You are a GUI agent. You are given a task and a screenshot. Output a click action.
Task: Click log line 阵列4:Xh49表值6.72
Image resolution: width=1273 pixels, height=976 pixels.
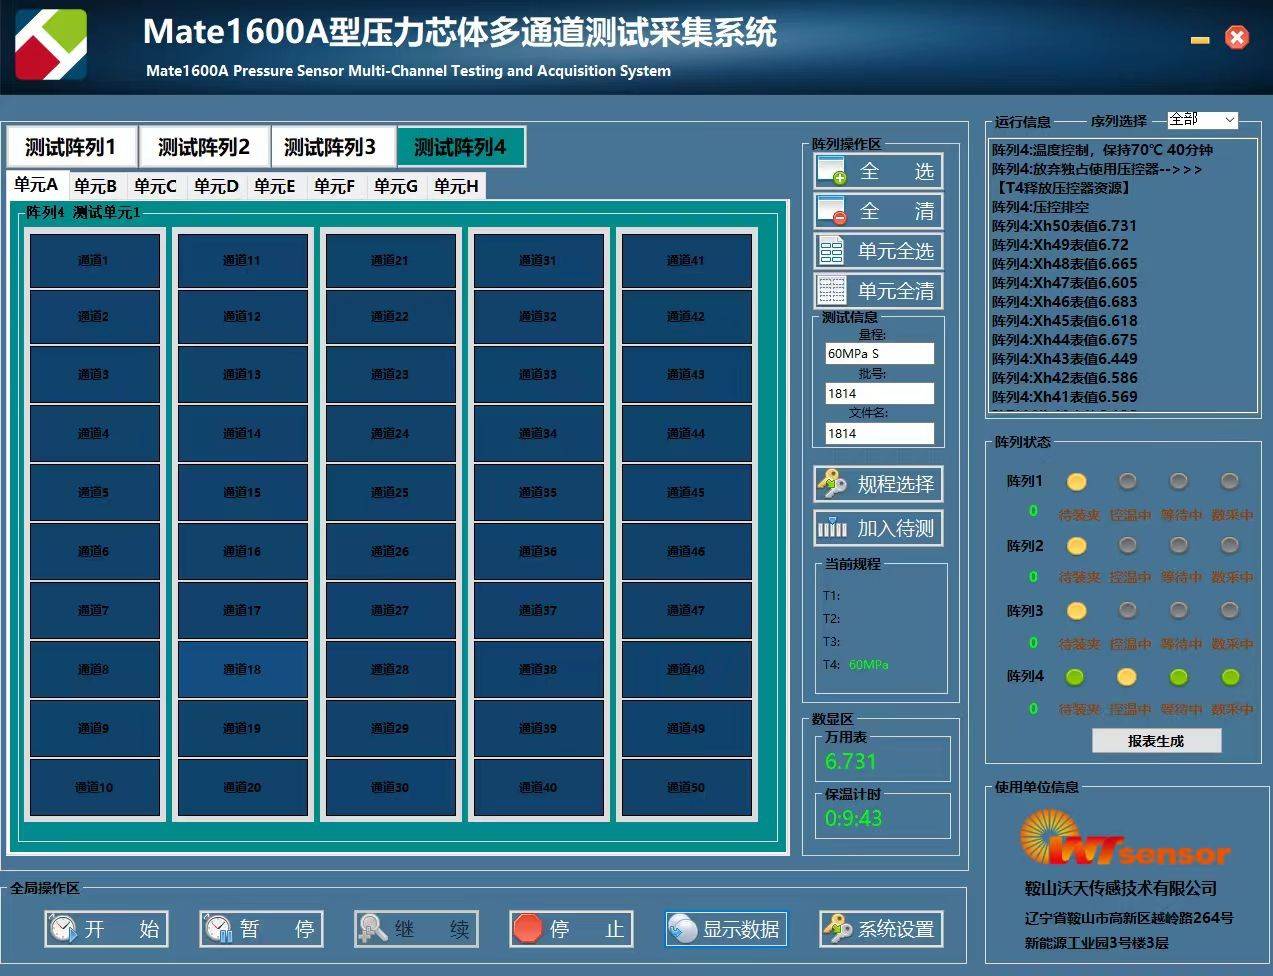1060,245
